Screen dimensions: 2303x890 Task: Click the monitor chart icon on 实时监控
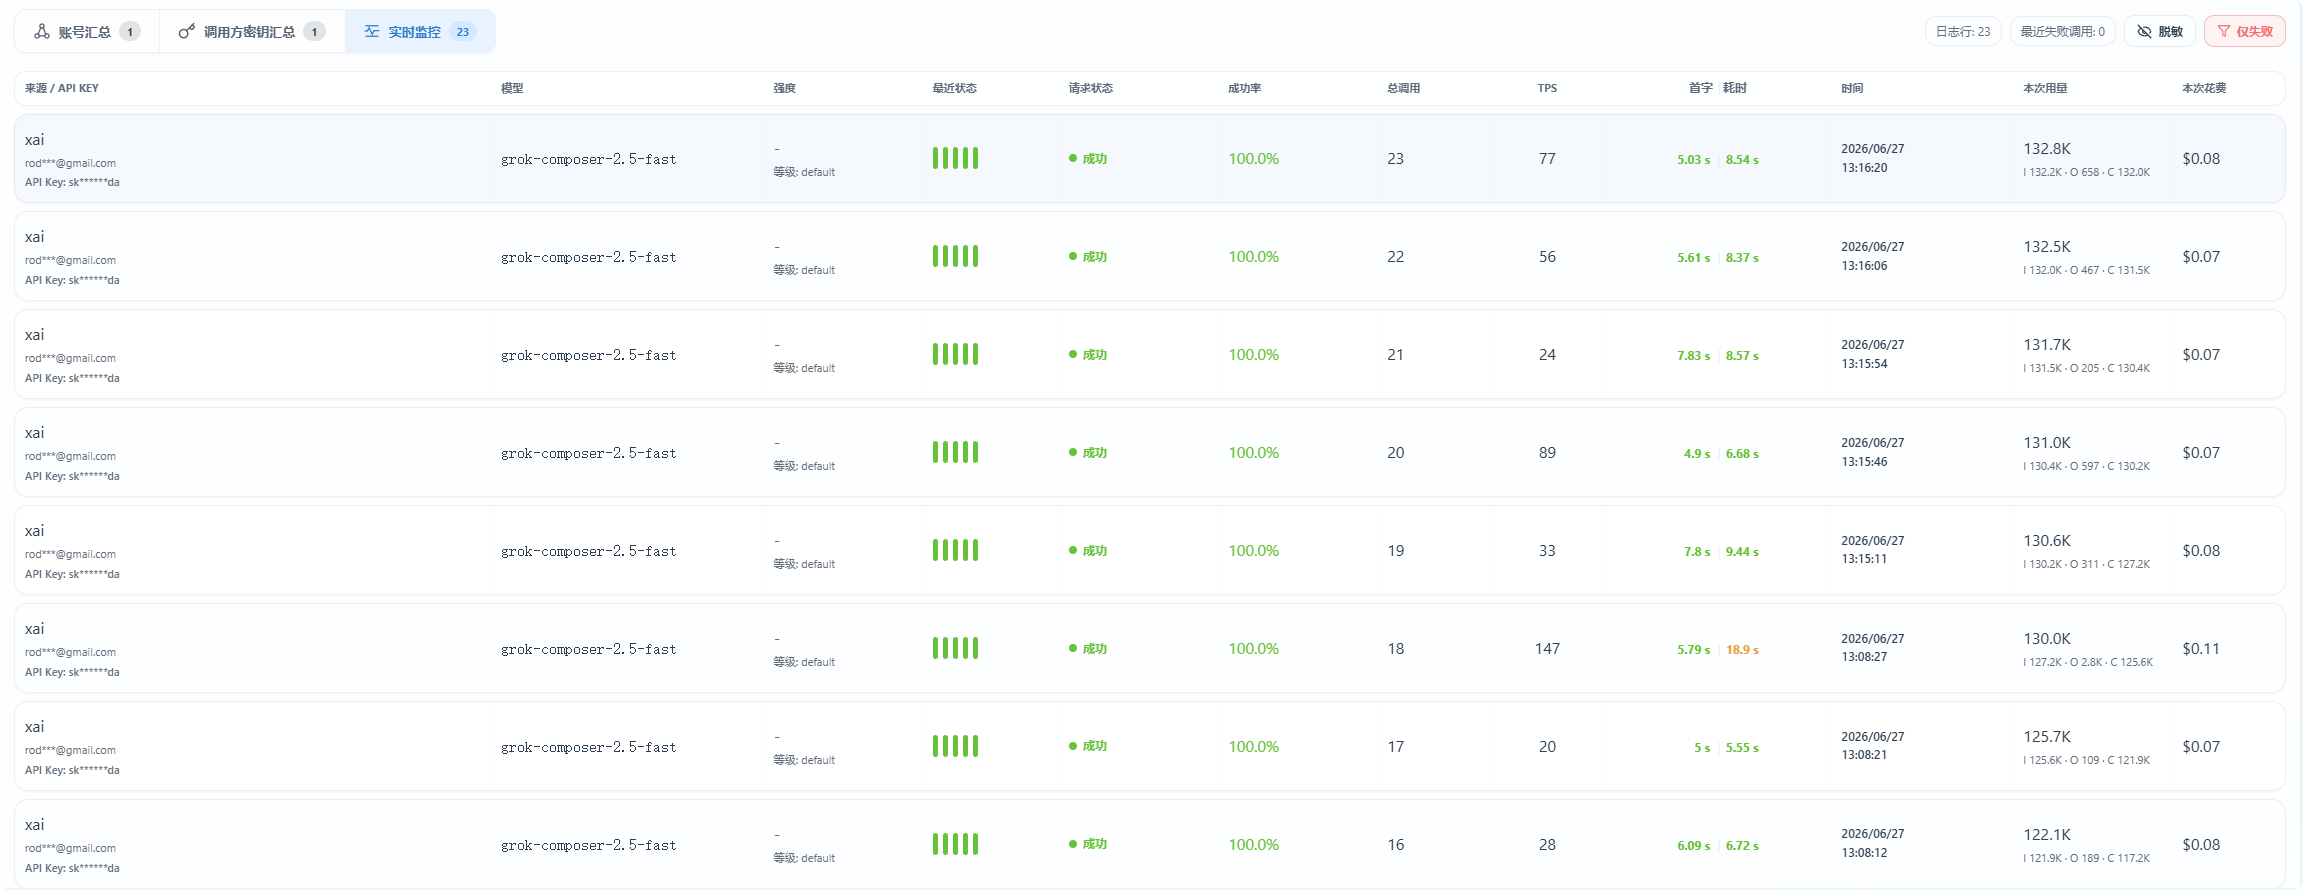pos(372,32)
